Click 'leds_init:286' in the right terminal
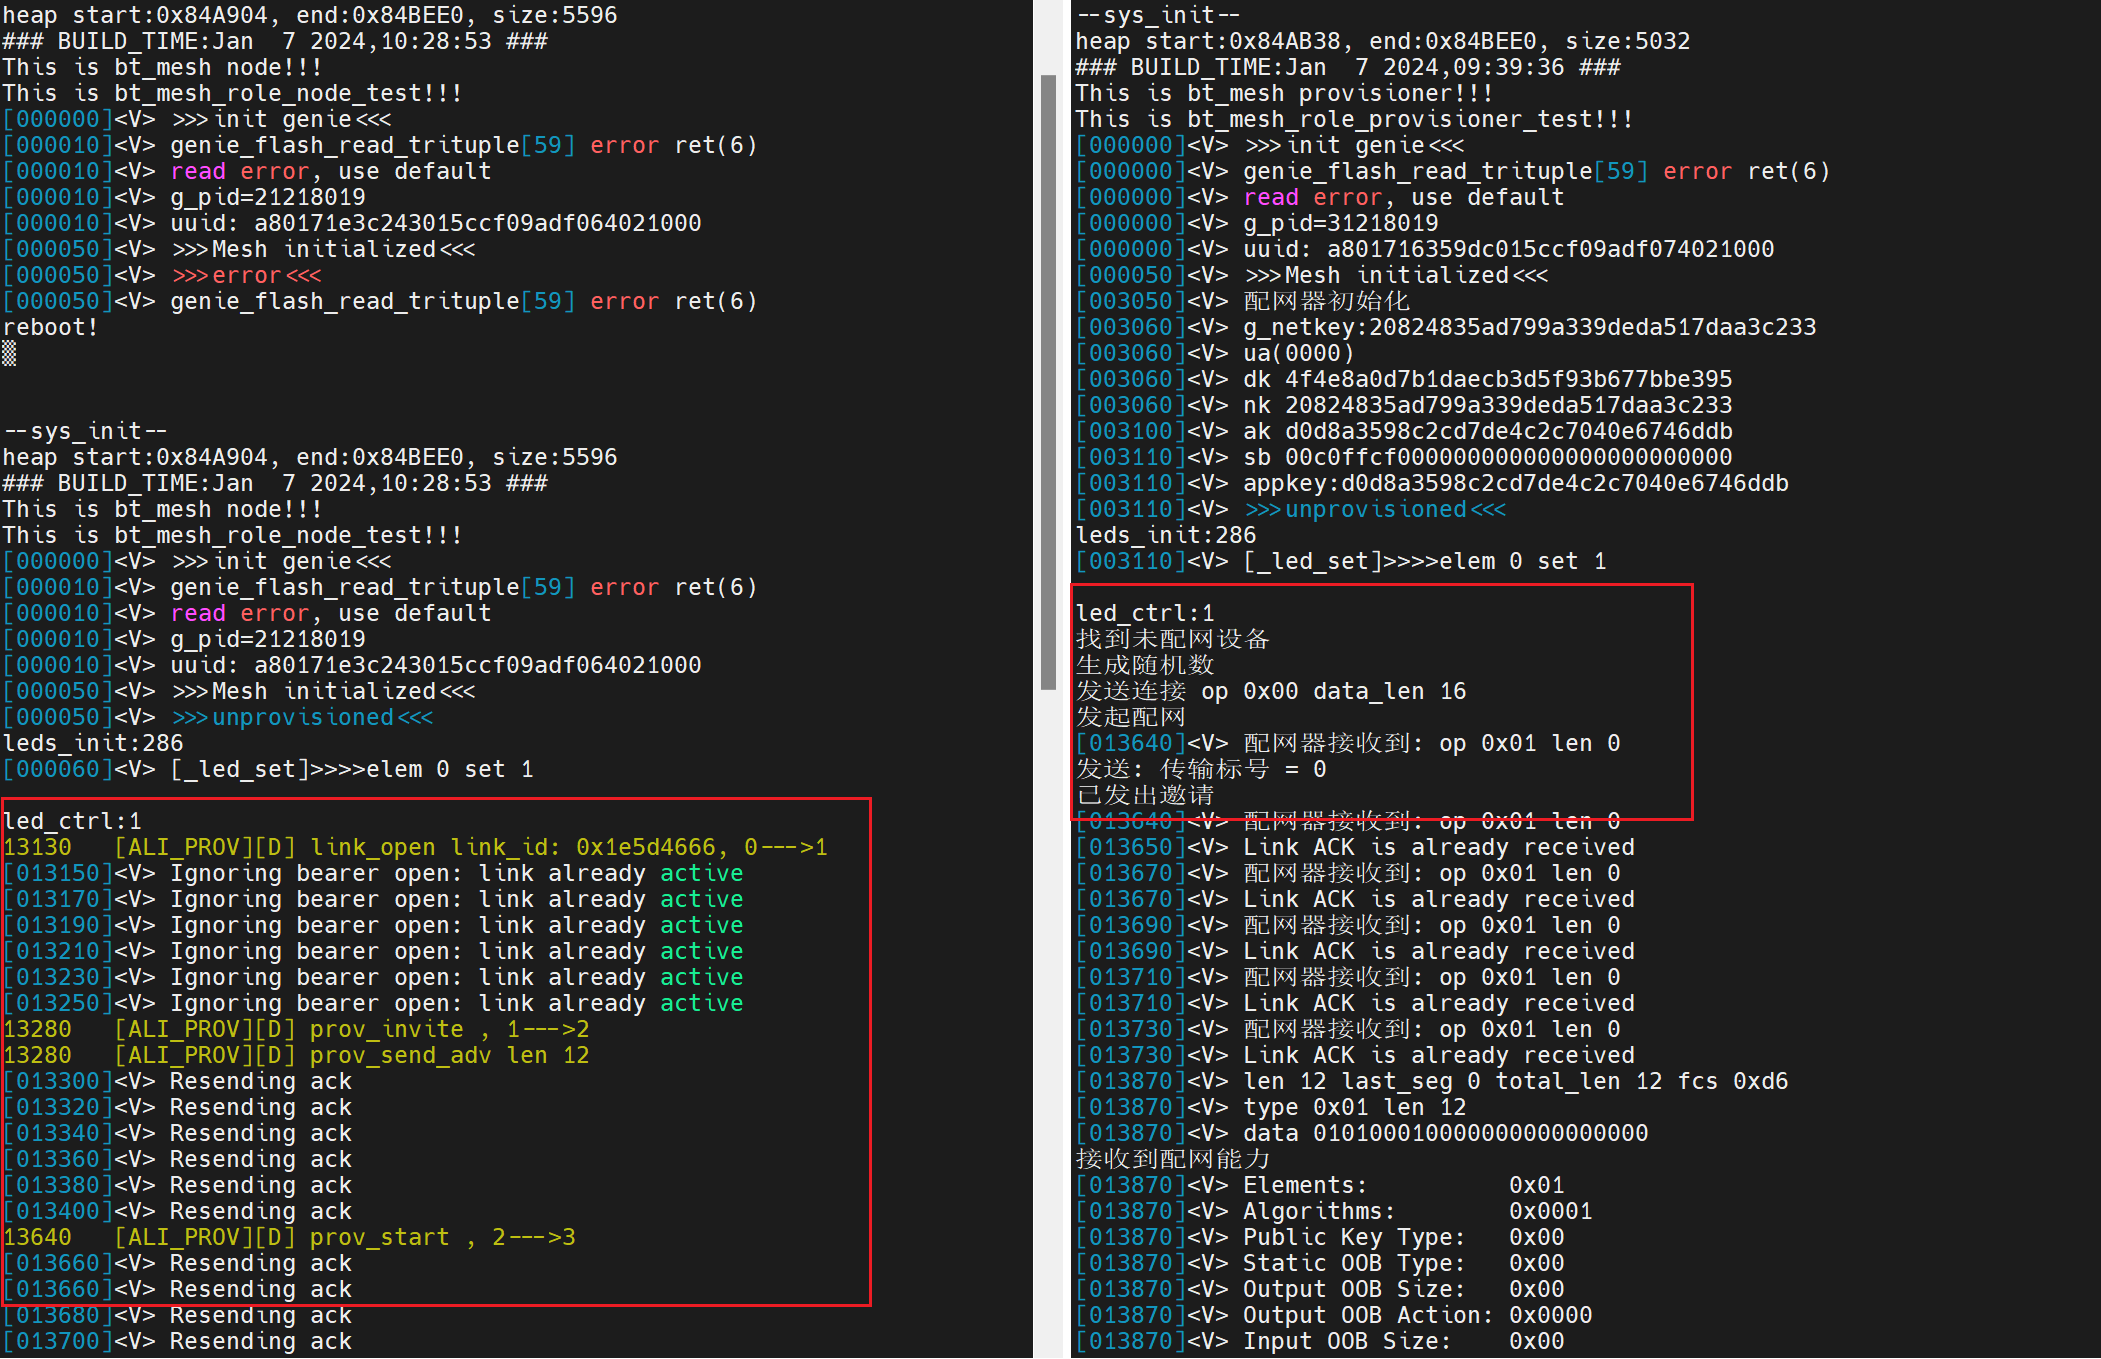 click(1165, 535)
